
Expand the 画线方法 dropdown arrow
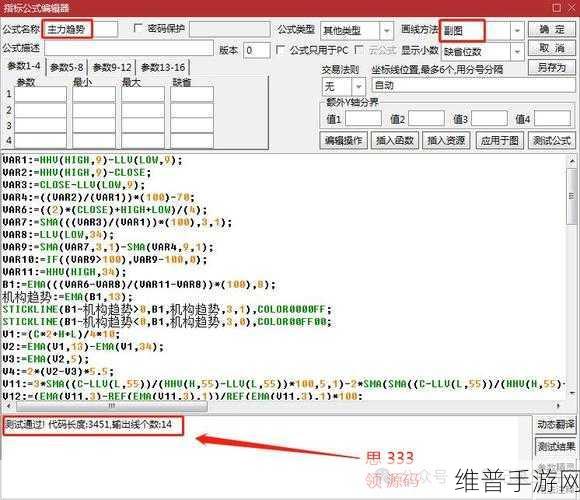tap(517, 31)
